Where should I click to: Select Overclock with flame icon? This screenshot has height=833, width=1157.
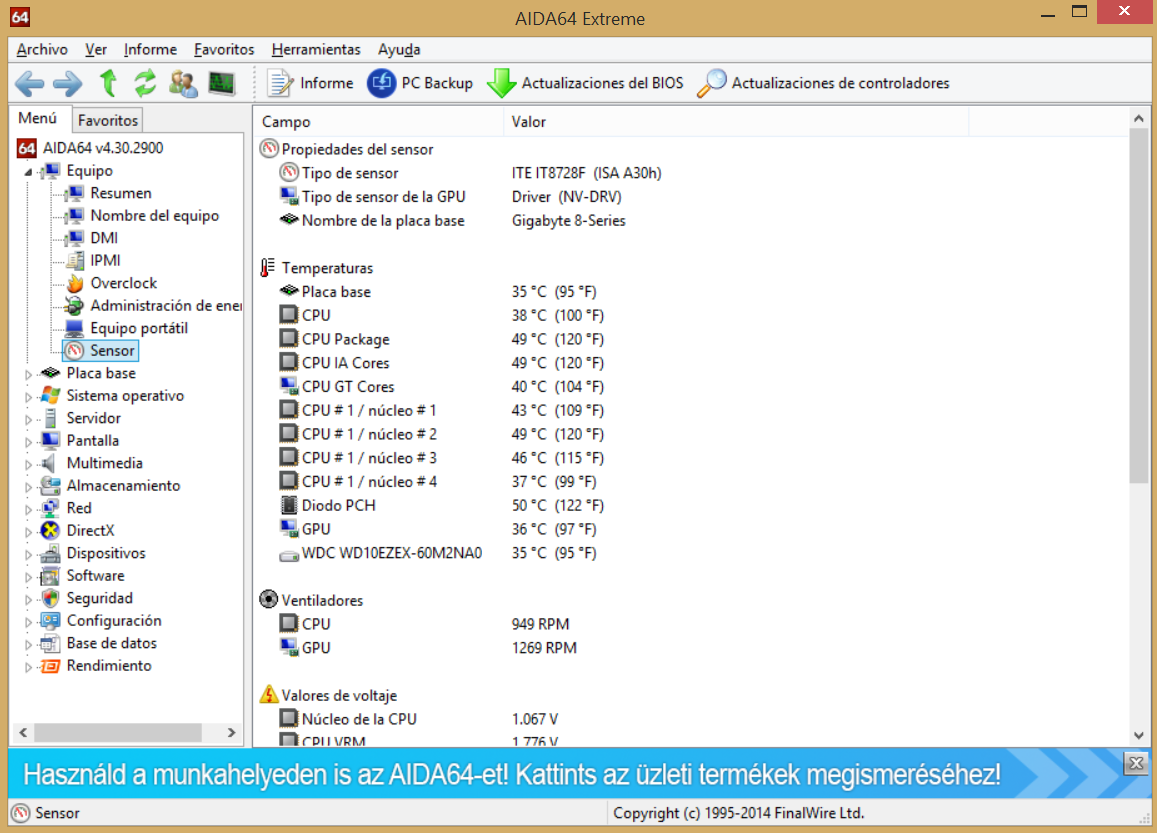pyautogui.click(x=111, y=283)
